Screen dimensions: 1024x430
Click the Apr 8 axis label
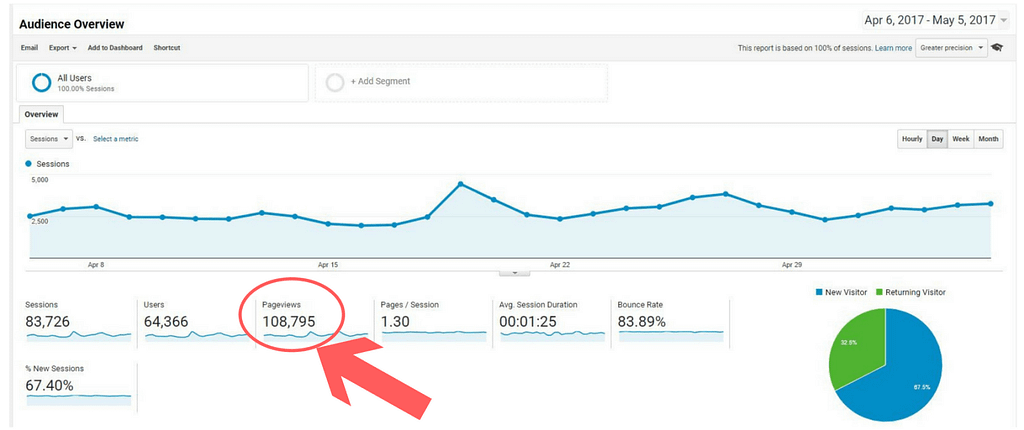pyautogui.click(x=96, y=265)
